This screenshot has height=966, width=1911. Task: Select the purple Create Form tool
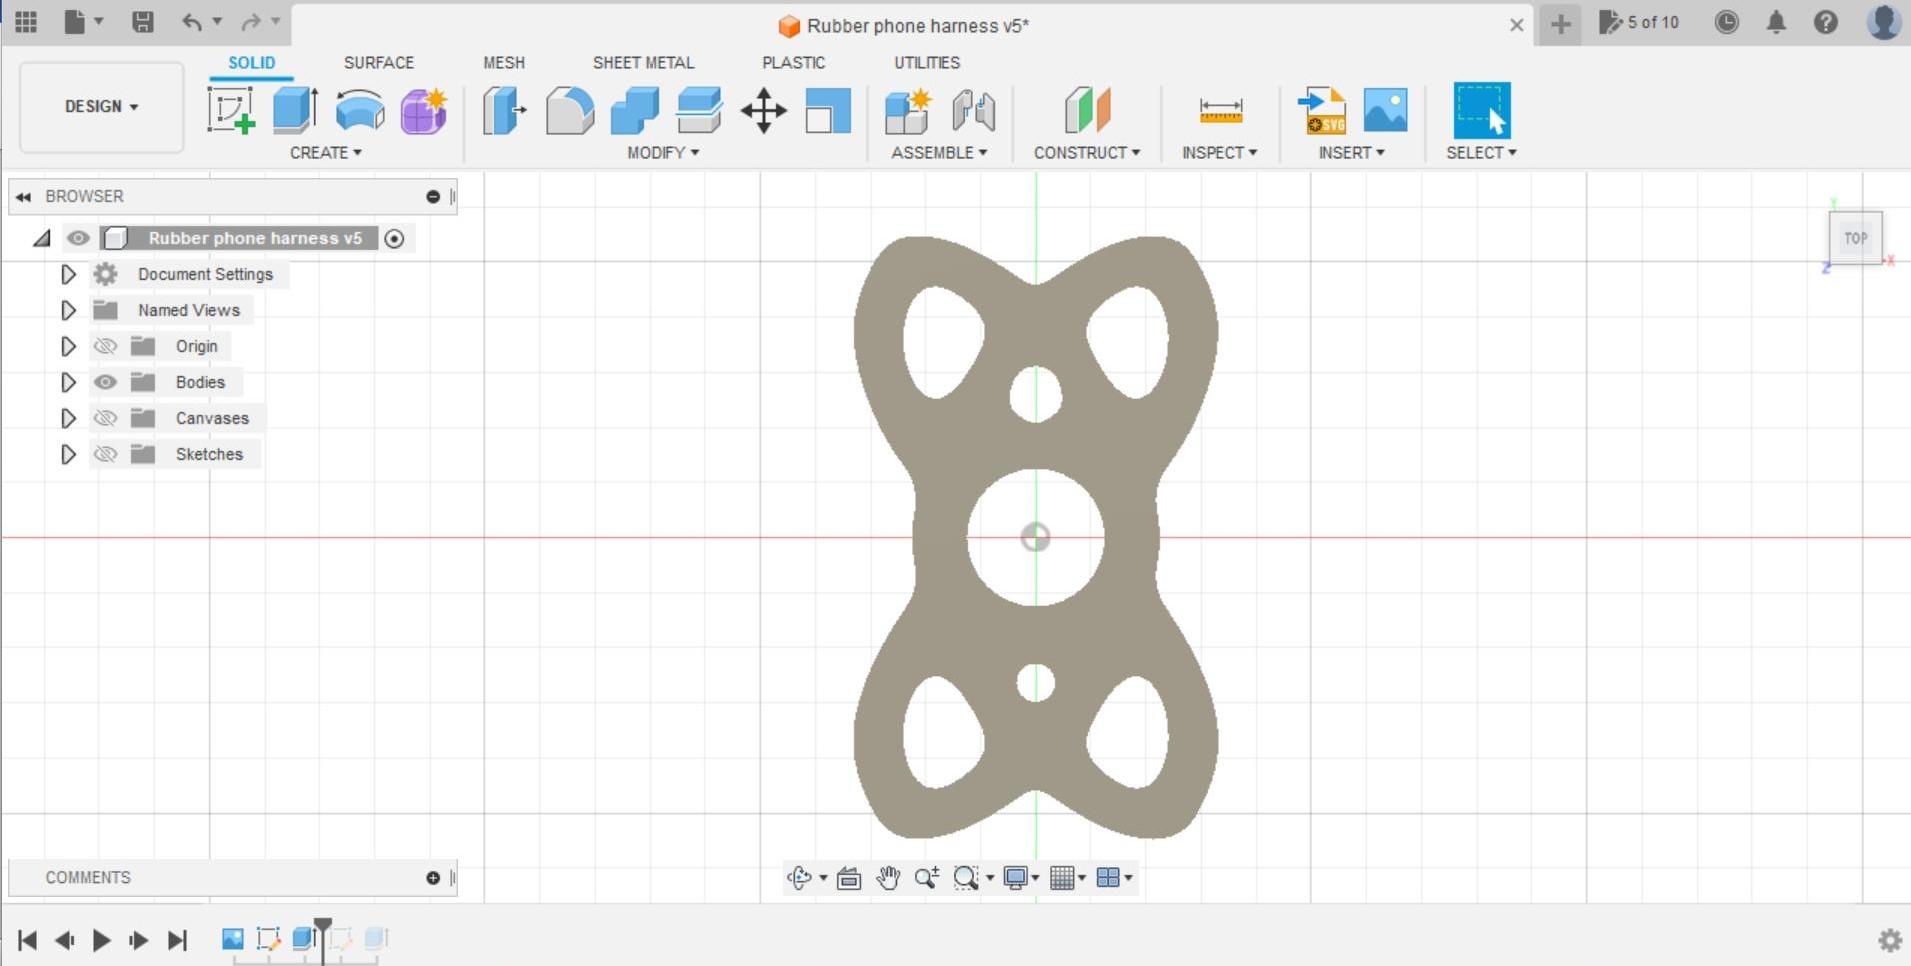click(x=424, y=110)
